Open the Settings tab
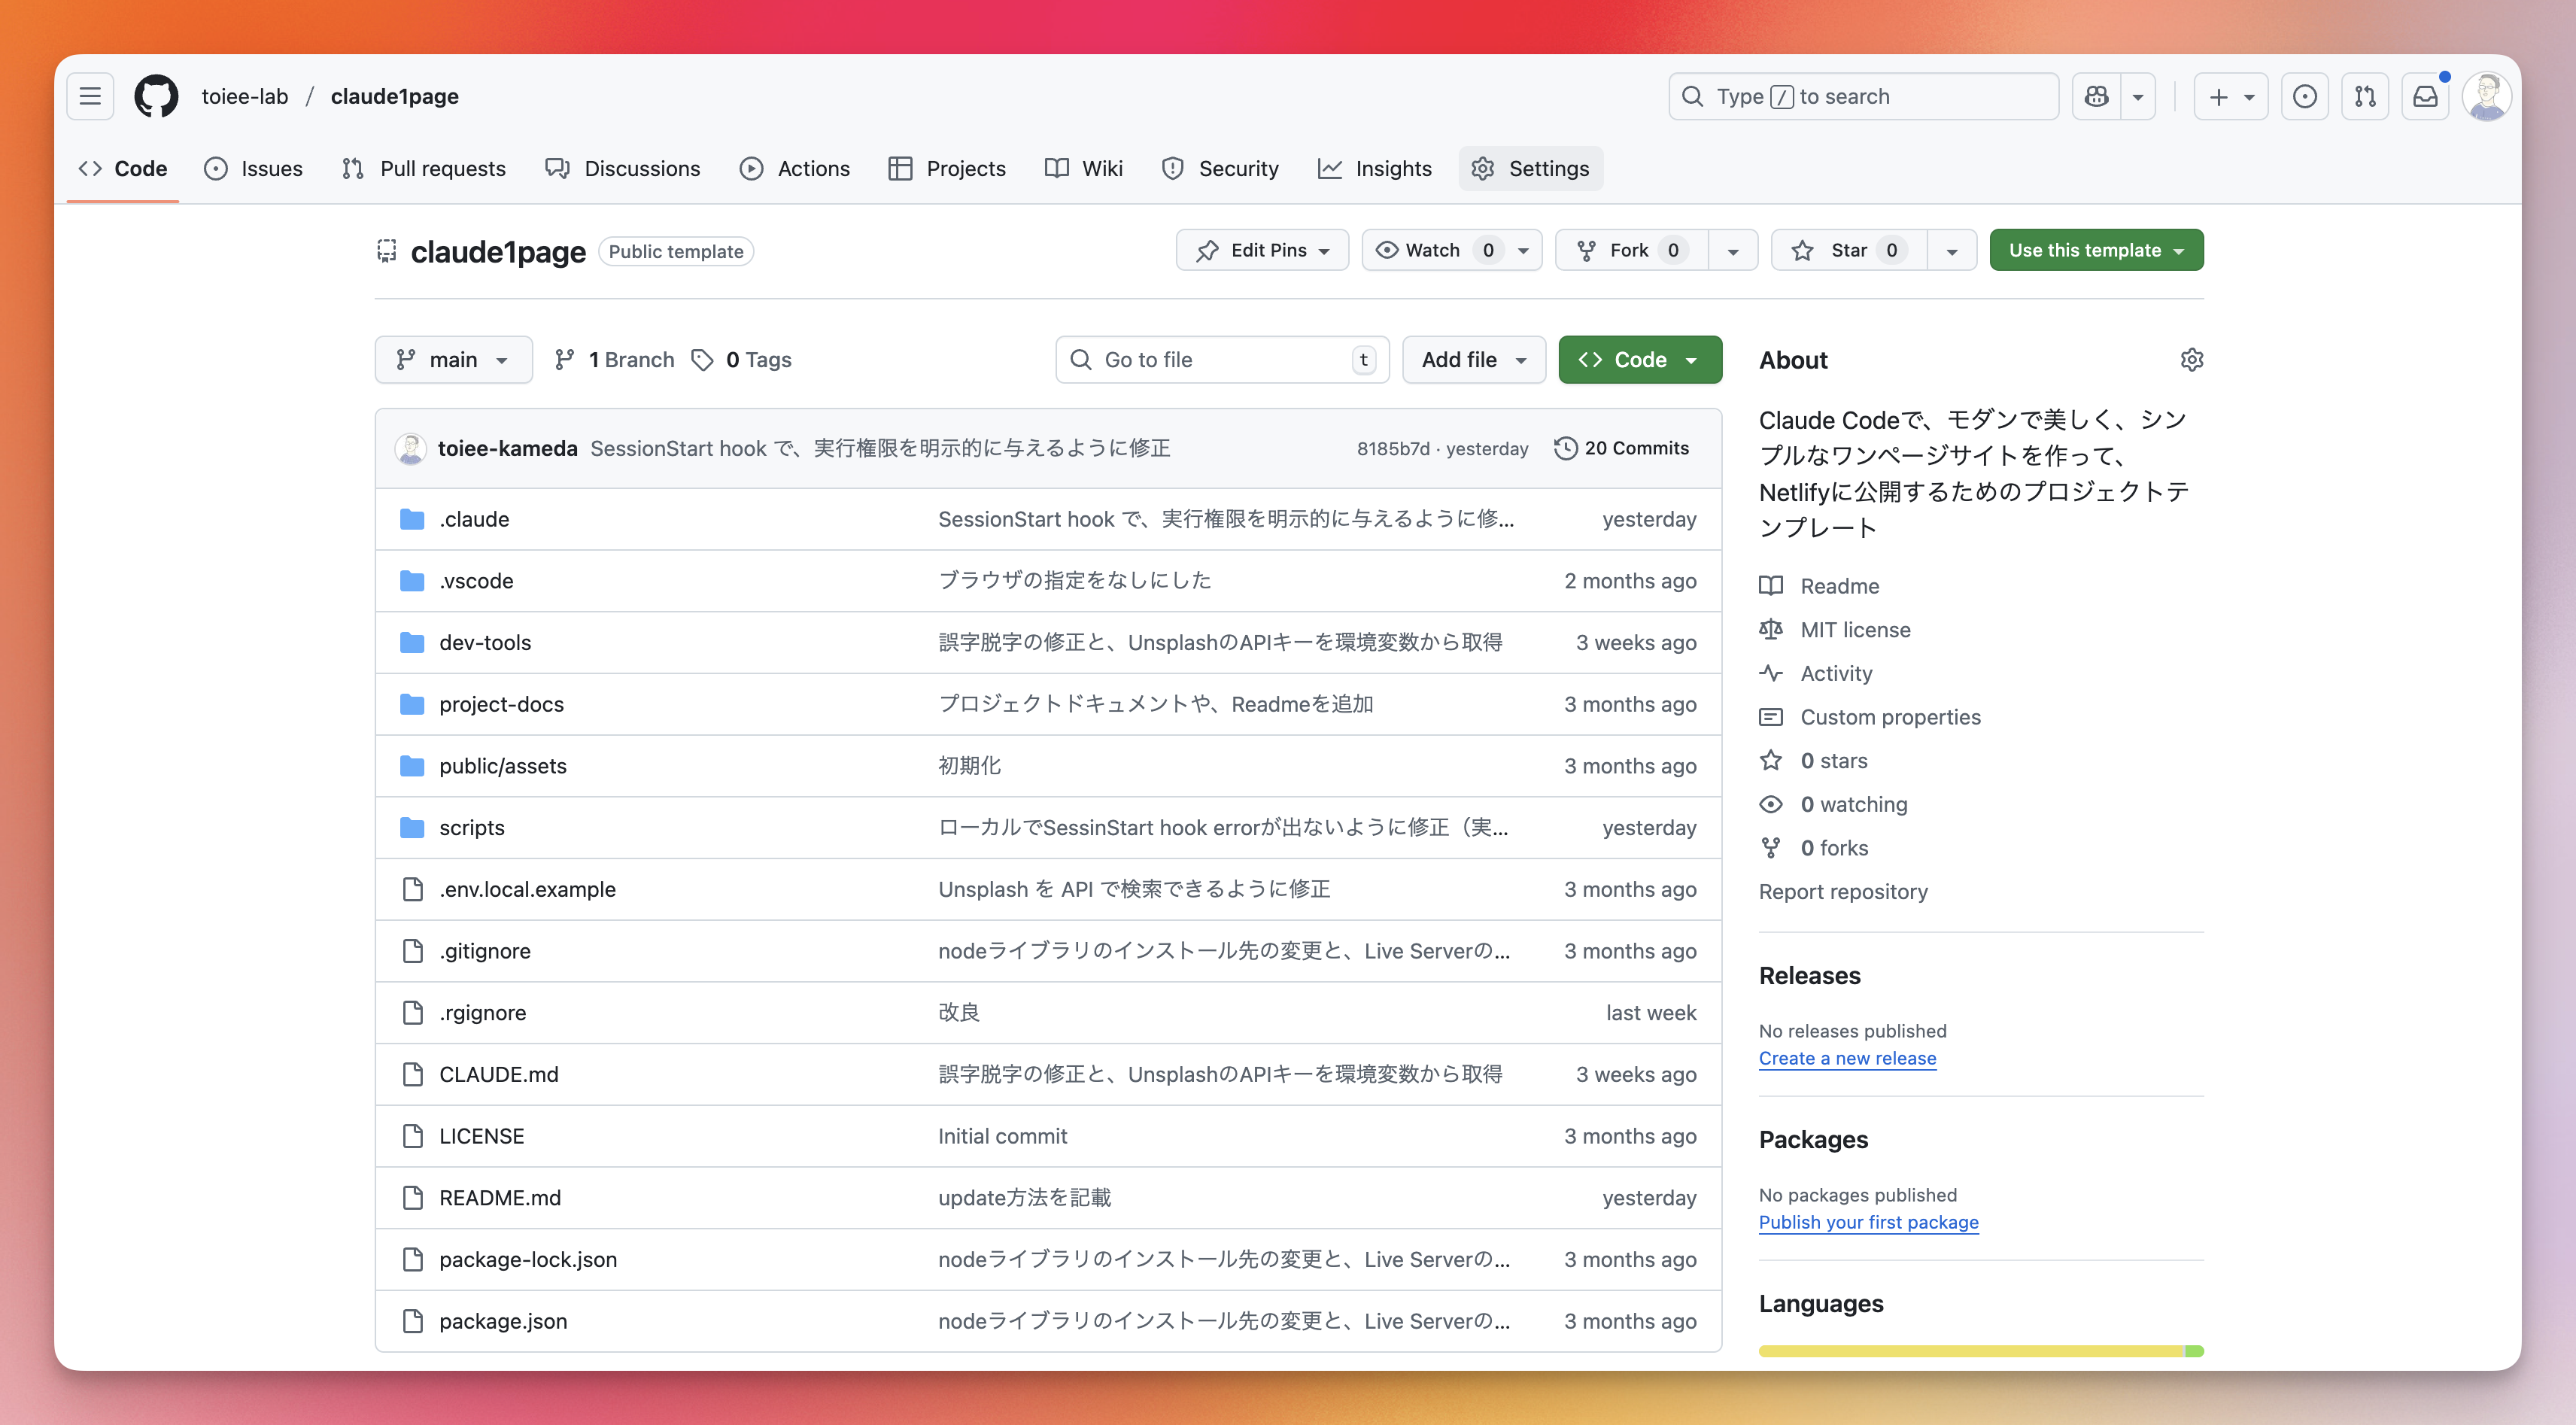 pyautogui.click(x=1530, y=168)
